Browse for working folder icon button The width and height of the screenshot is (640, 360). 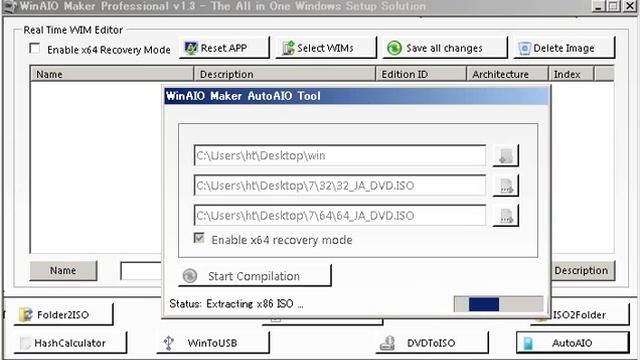point(506,155)
